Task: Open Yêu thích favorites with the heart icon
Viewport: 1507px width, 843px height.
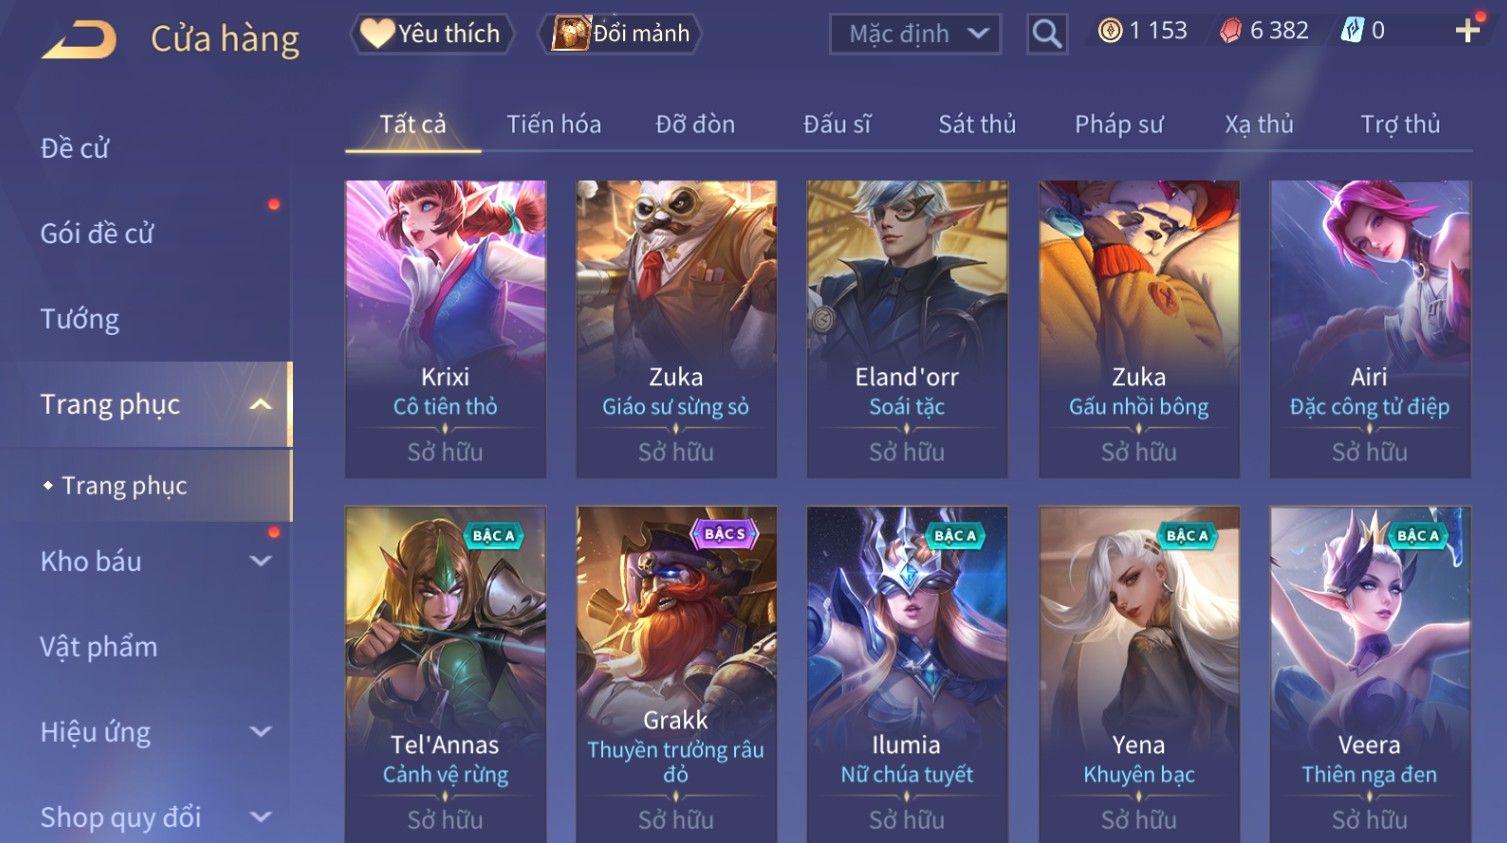Action: (431, 34)
